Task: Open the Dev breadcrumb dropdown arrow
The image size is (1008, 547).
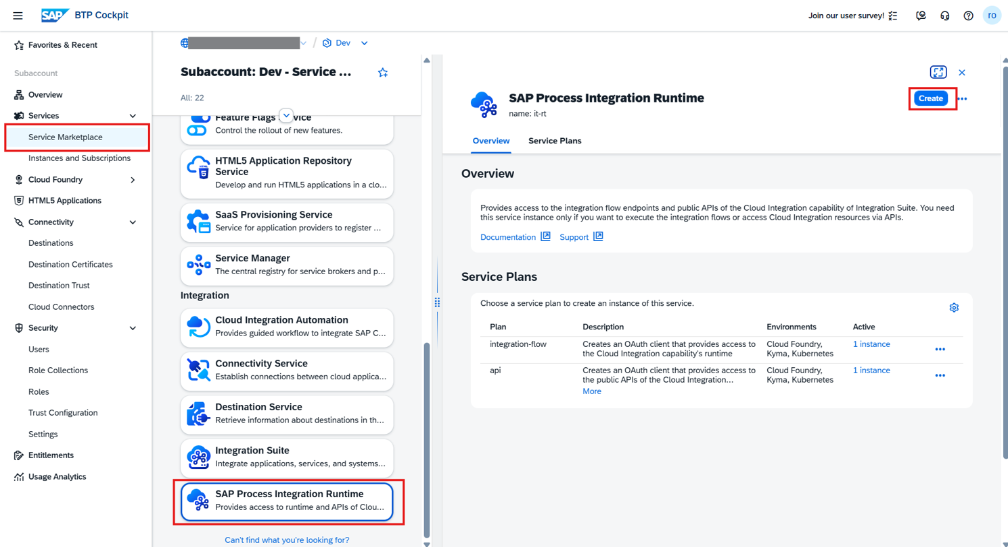Action: tap(364, 43)
